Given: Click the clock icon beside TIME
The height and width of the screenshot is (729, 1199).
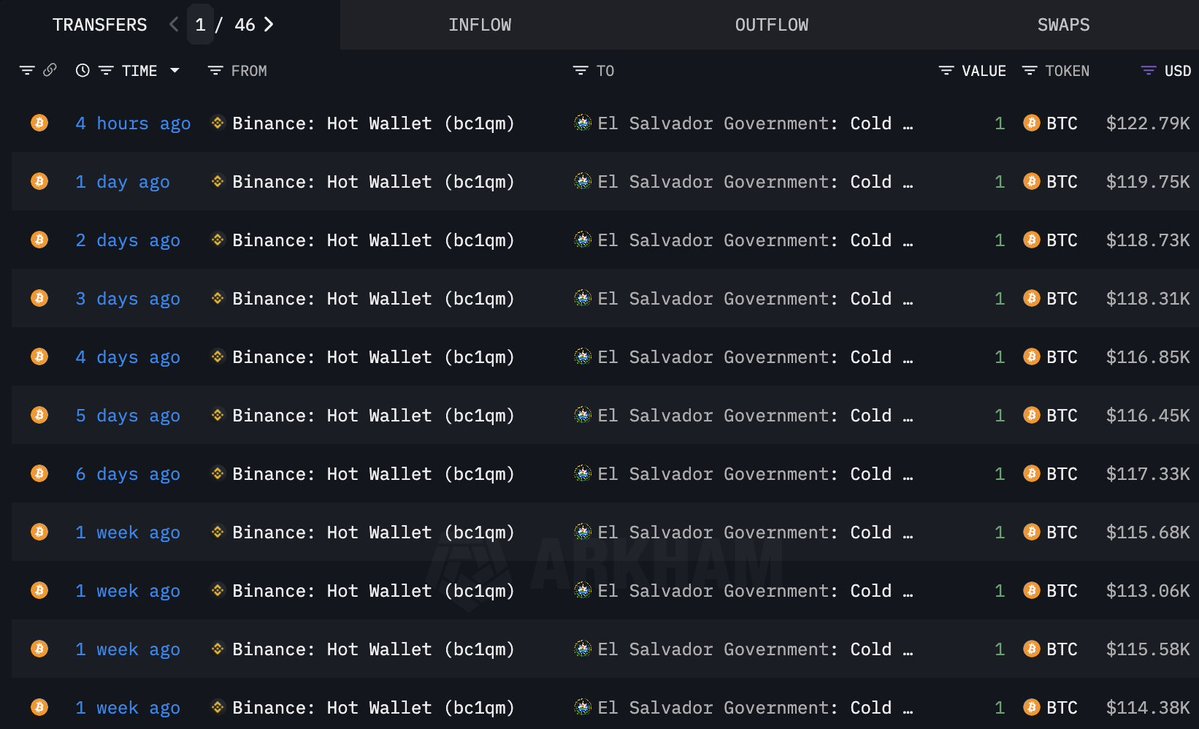Looking at the screenshot, I should pos(83,70).
